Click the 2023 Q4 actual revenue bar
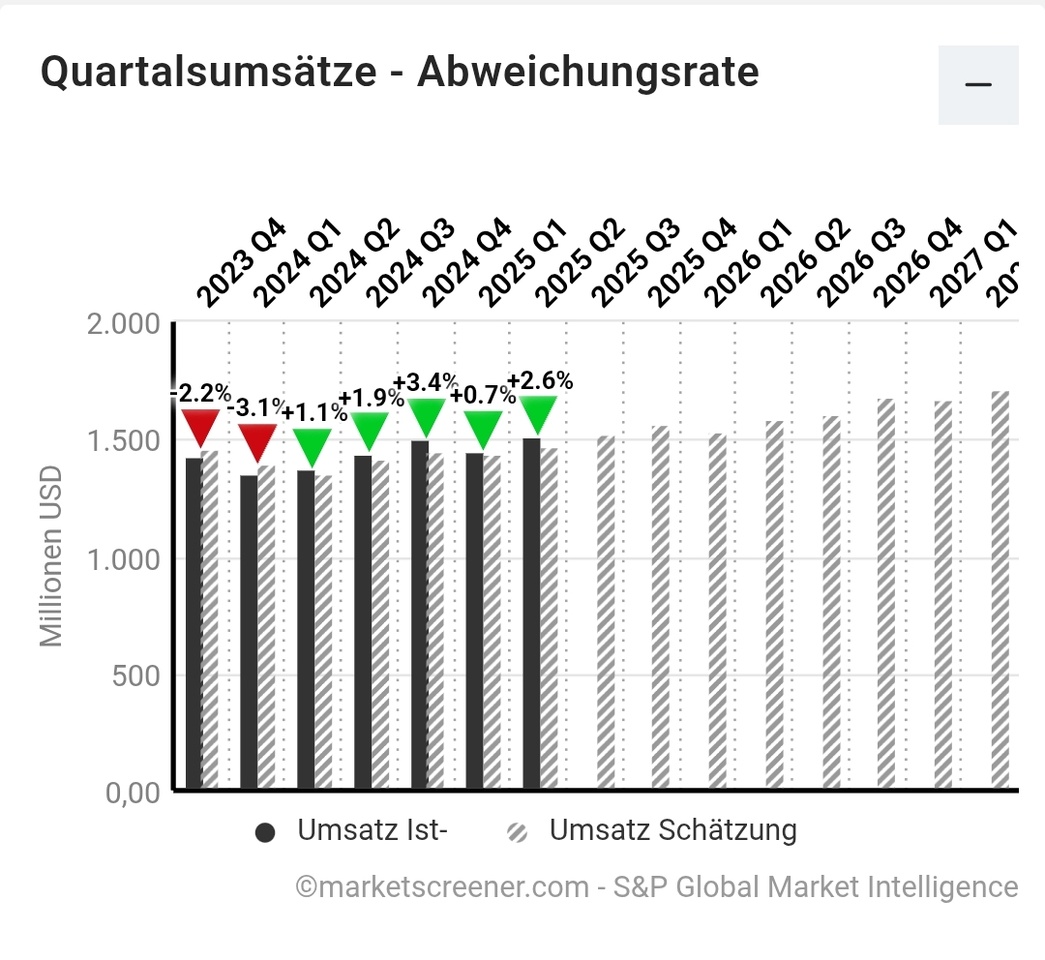Image resolution: width=1045 pixels, height=960 pixels. (x=193, y=622)
